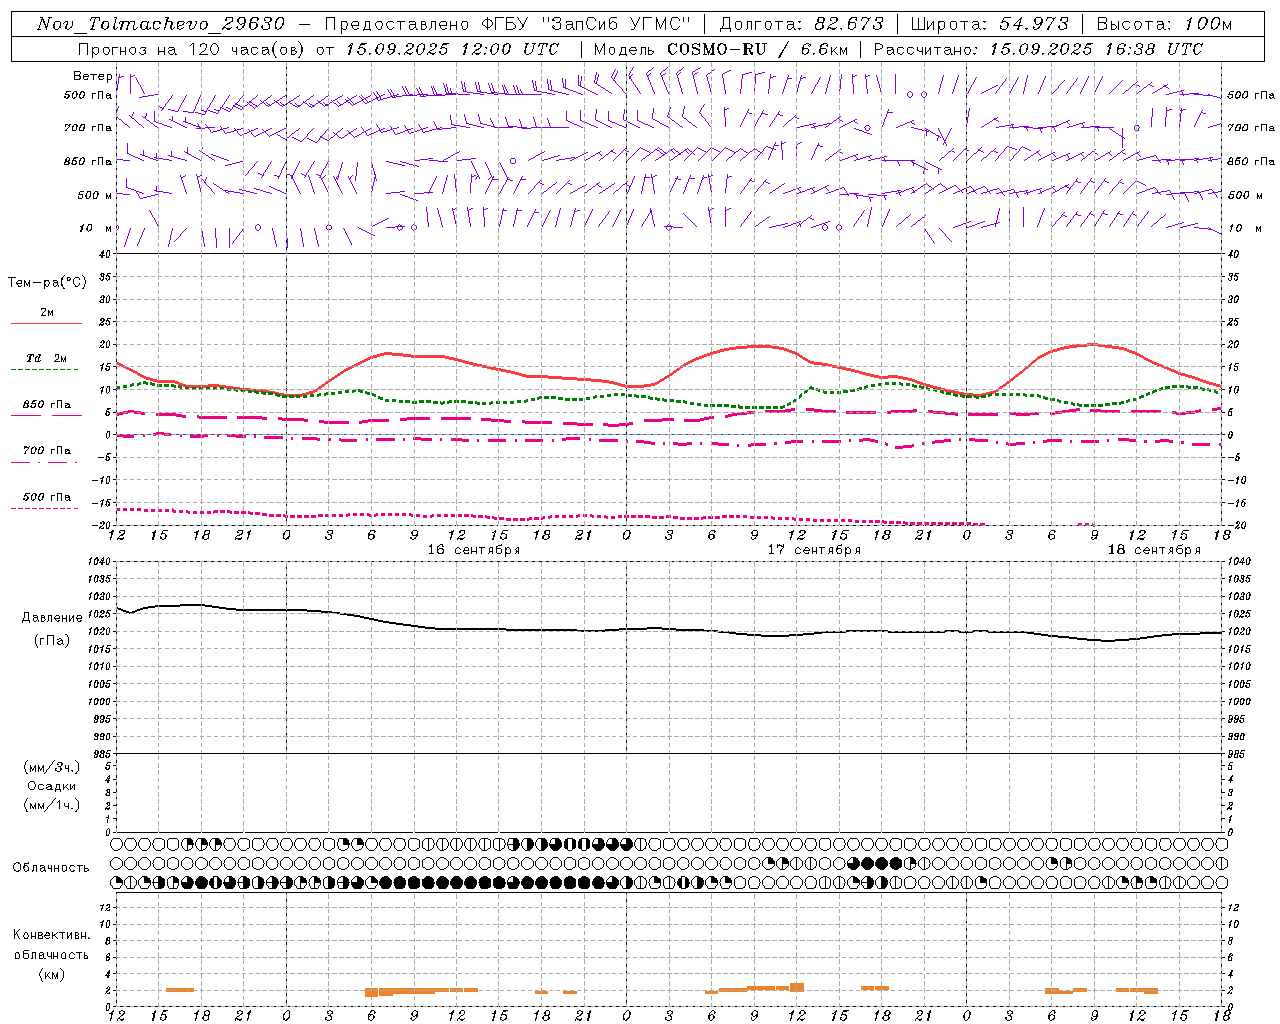Screen dimensions: 1280x1024
Task: Click the Широта: 54.973 value
Action: coord(989,24)
